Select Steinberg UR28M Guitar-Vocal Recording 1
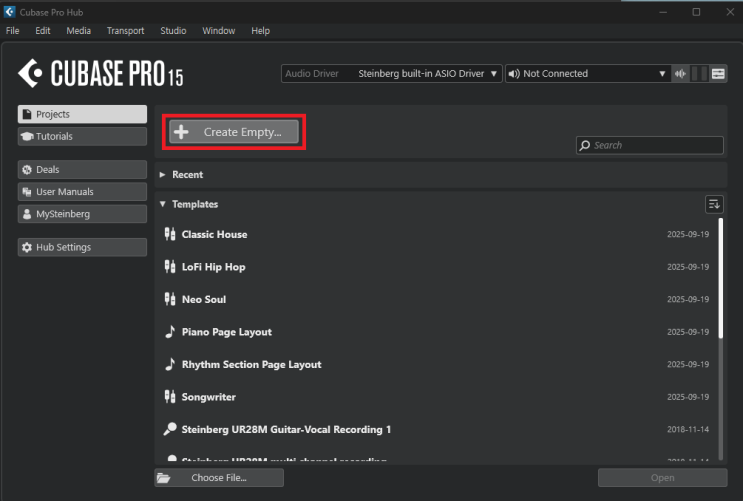743x501 pixels. point(437,429)
